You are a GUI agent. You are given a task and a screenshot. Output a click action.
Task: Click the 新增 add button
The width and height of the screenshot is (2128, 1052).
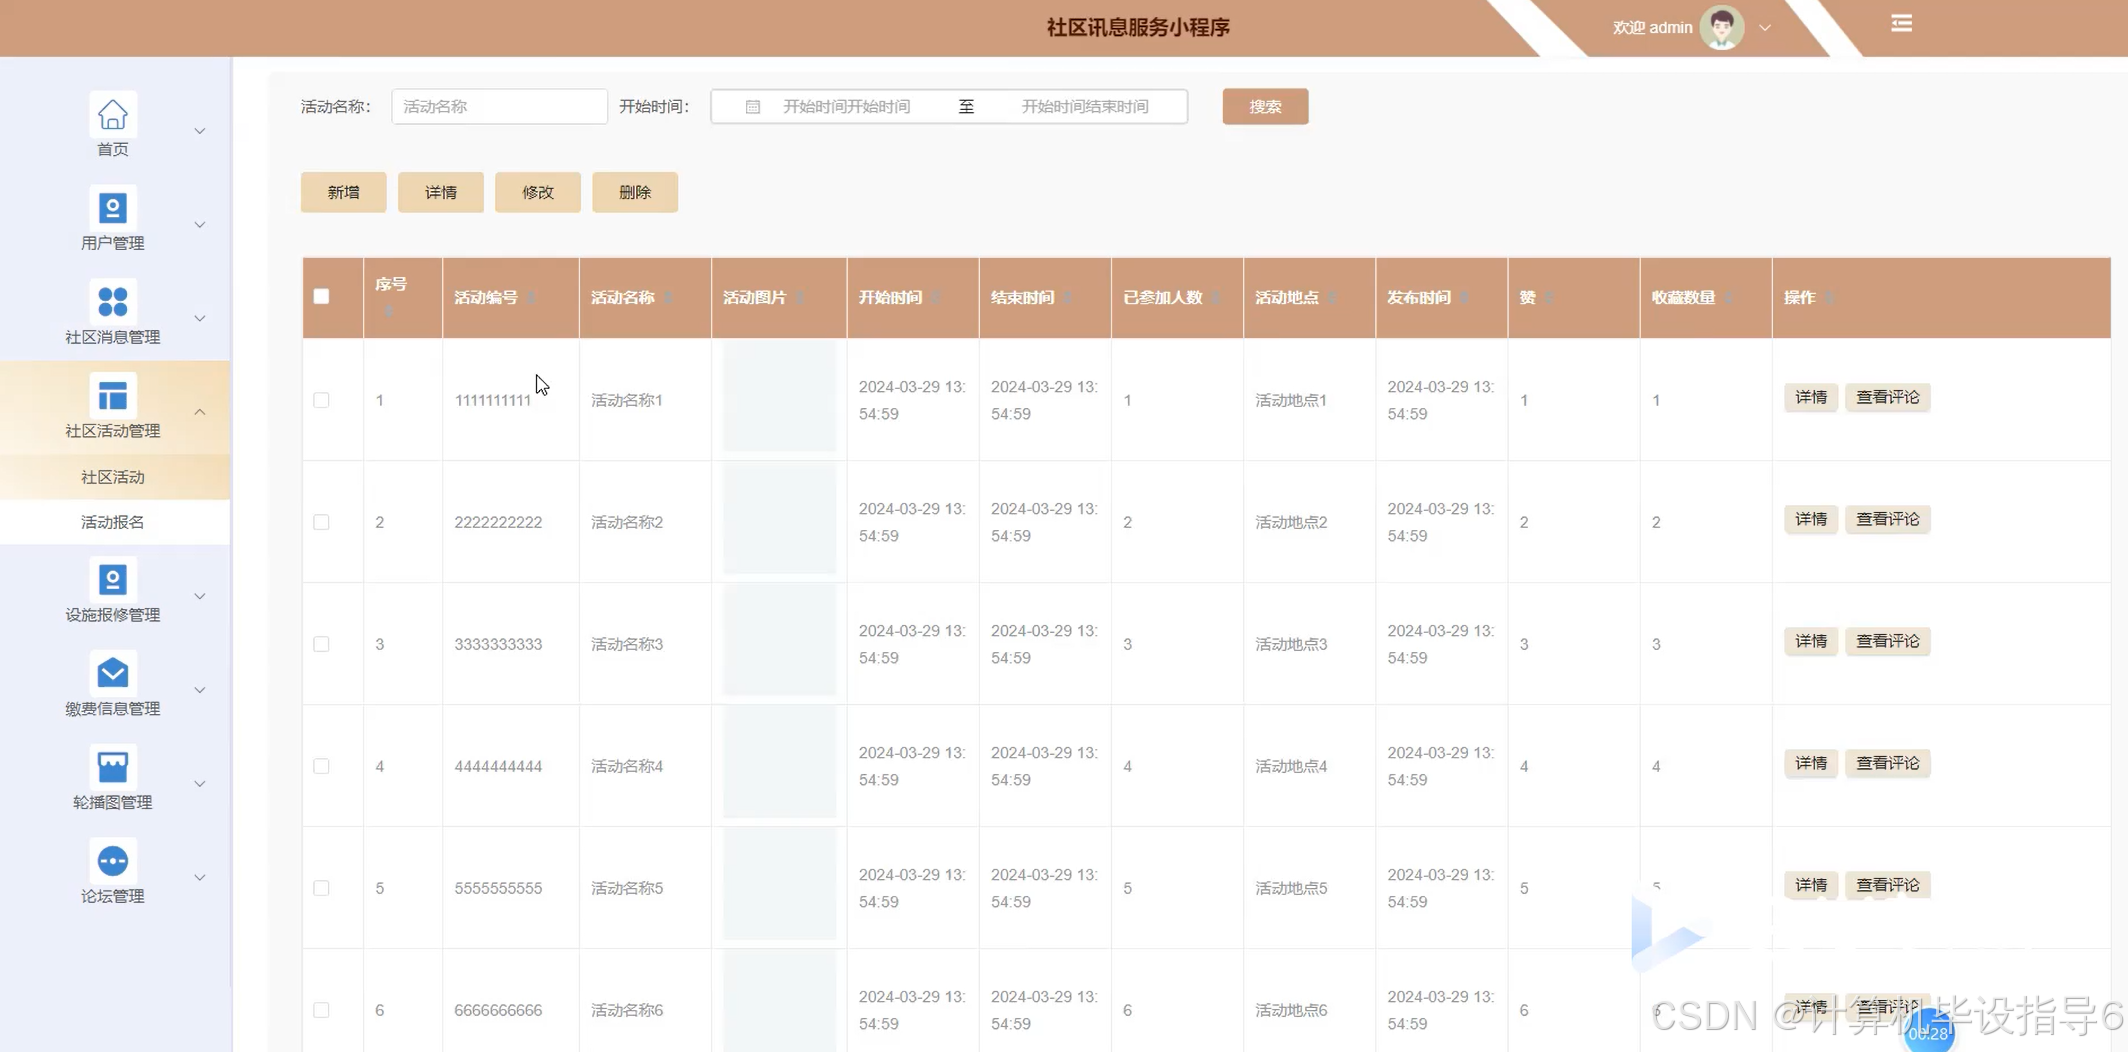tap(343, 192)
